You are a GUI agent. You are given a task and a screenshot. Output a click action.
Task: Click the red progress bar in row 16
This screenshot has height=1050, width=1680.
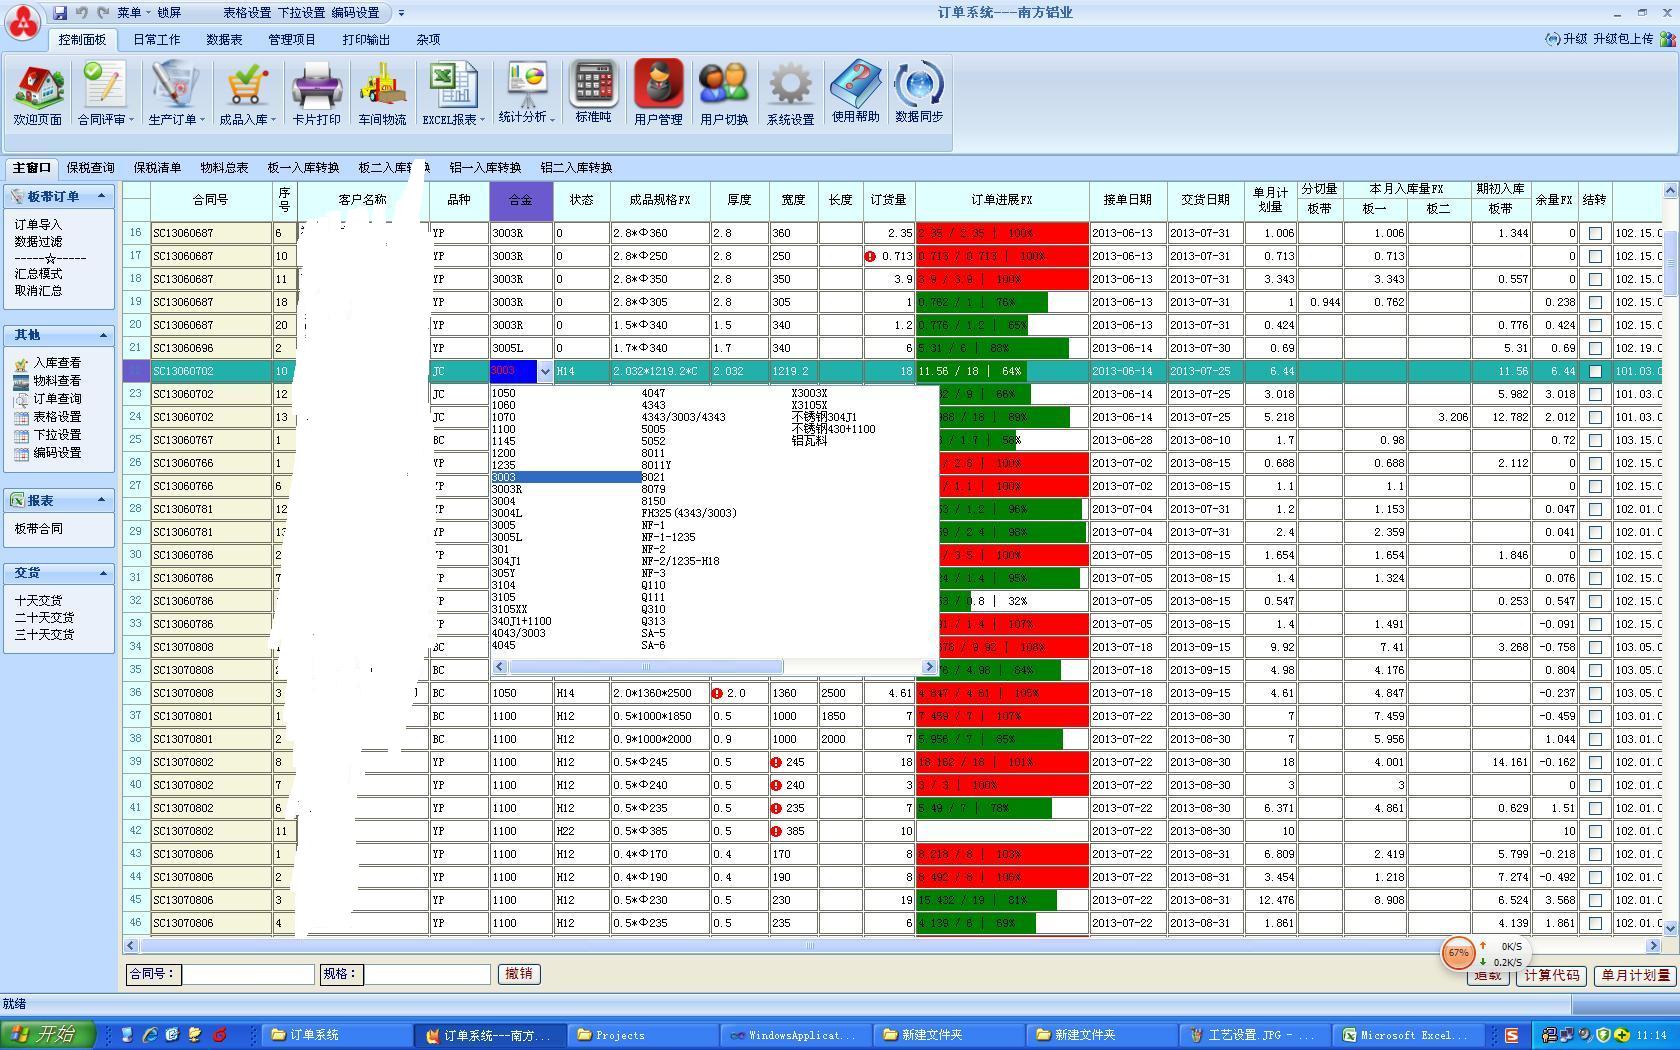pyautogui.click(x=1002, y=233)
